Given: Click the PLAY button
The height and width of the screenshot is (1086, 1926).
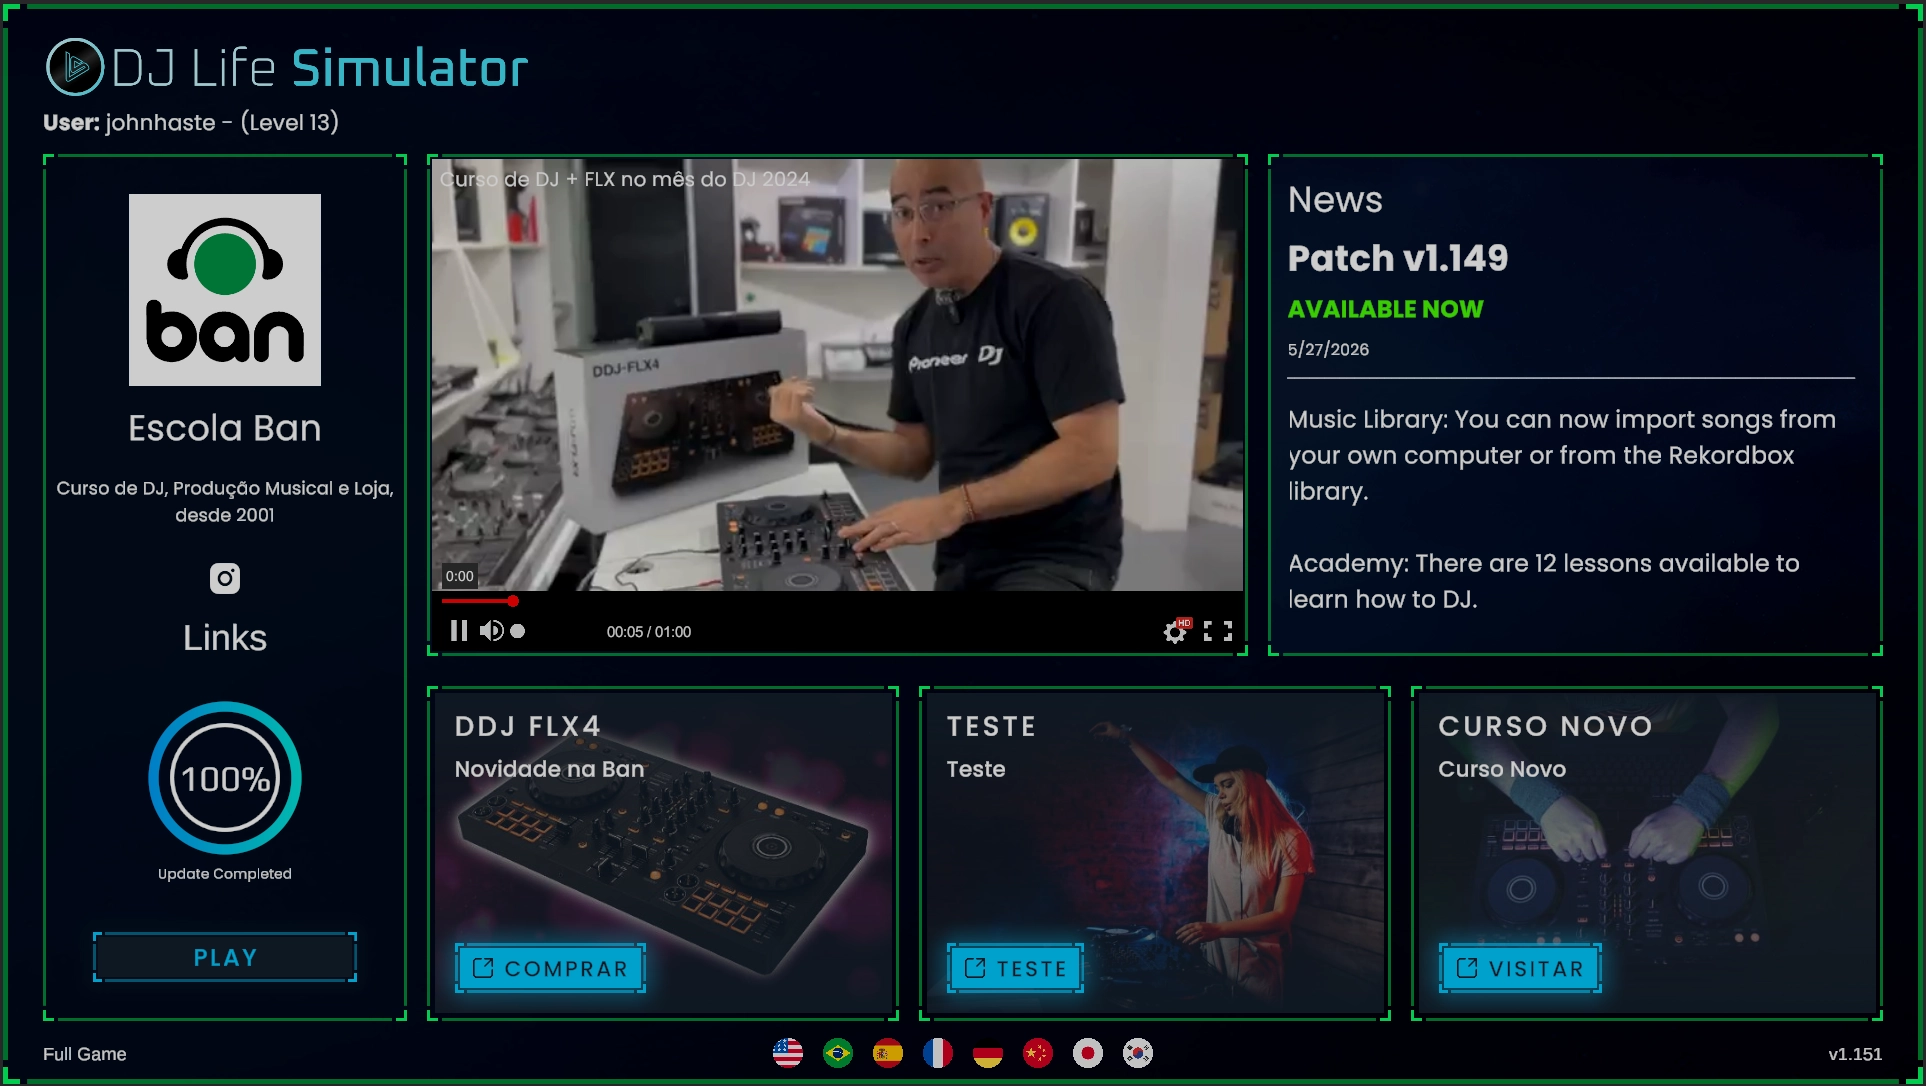Looking at the screenshot, I should [x=225, y=957].
